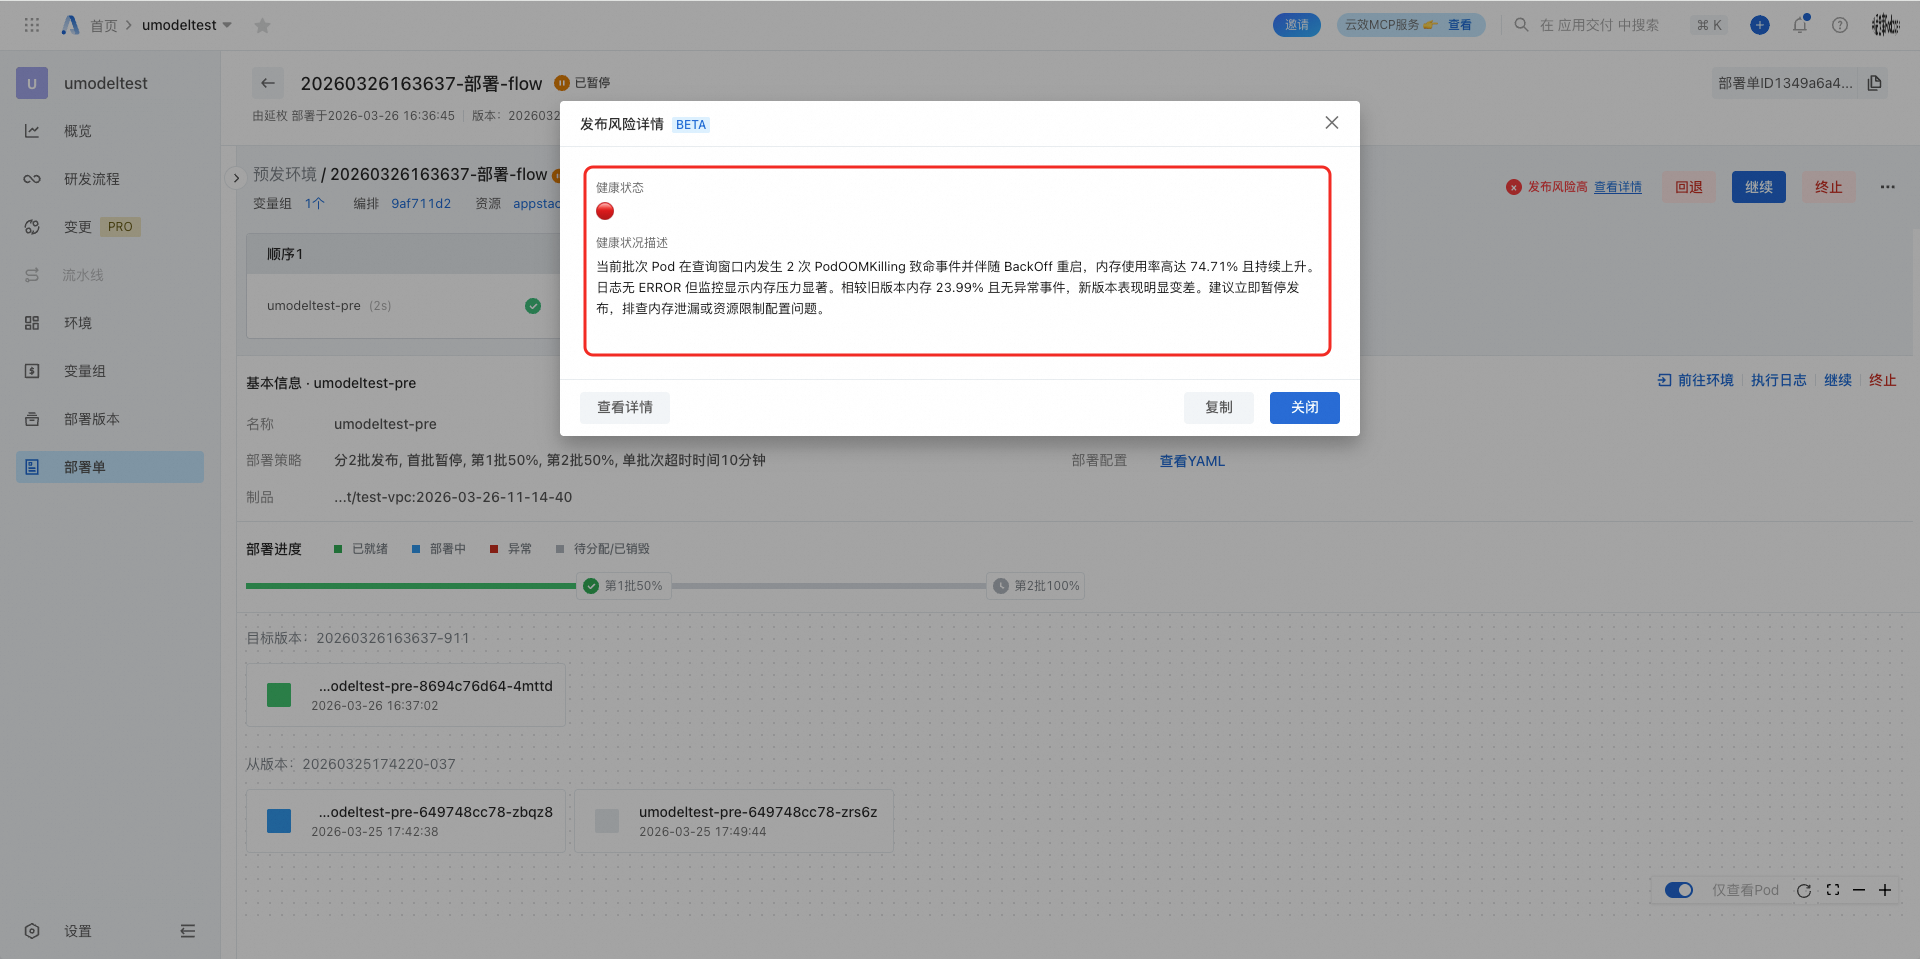Click the 第2批100% batch marker
Viewport: 1920px width, 959px height.
pyautogui.click(x=1036, y=586)
